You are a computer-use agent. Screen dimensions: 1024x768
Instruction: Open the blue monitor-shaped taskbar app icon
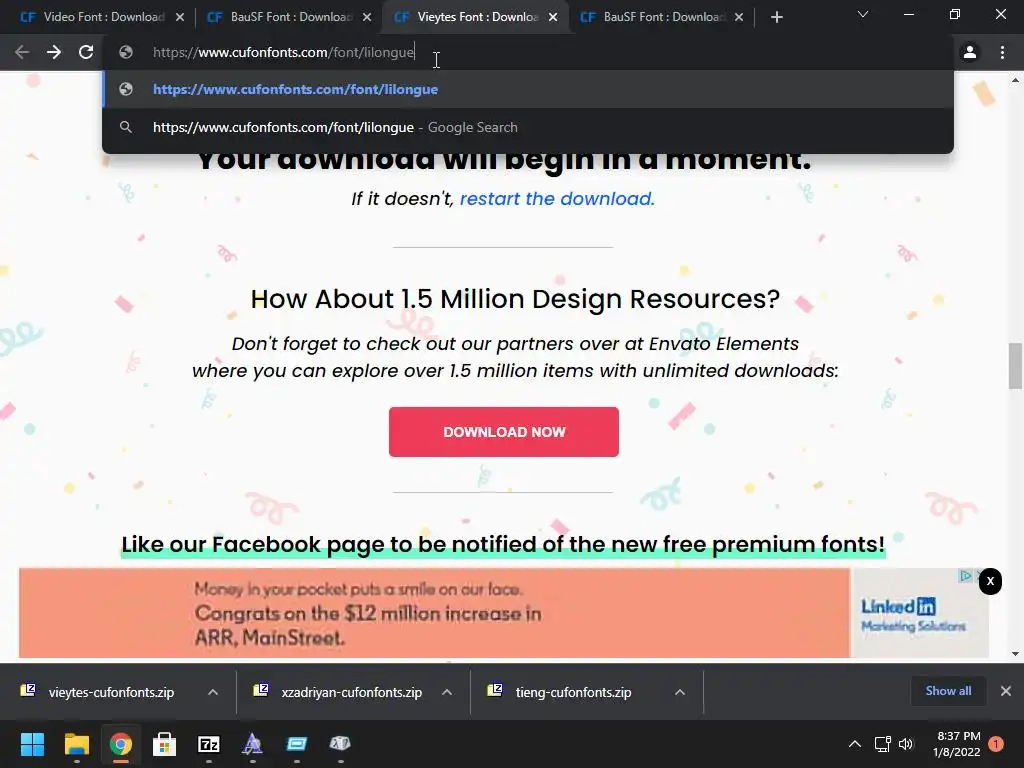[296, 744]
